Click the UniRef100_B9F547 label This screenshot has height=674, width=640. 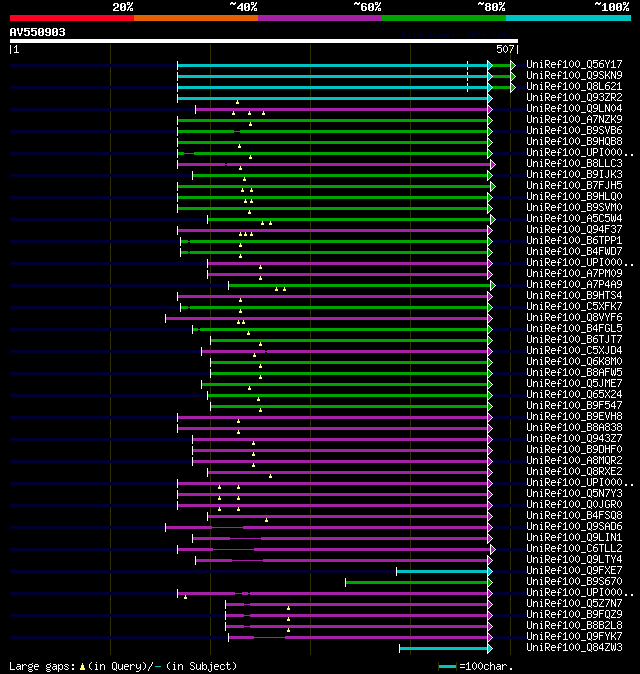[x=574, y=406]
